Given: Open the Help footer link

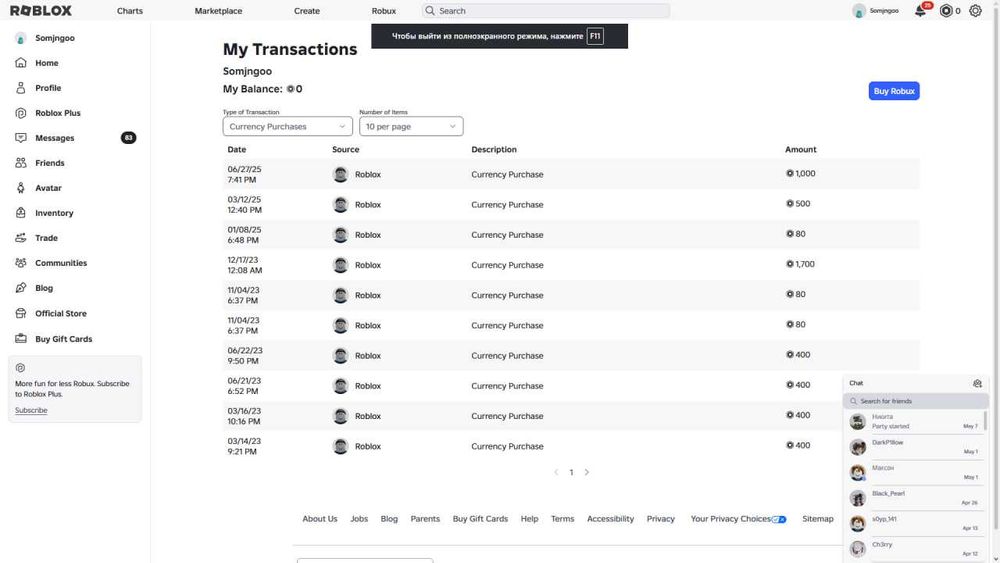Looking at the screenshot, I should tap(529, 519).
